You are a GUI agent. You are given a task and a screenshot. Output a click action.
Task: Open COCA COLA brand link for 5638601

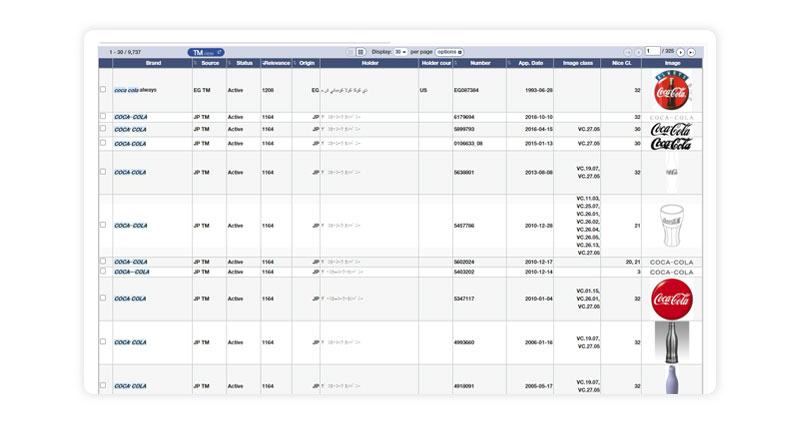pyautogui.click(x=130, y=172)
